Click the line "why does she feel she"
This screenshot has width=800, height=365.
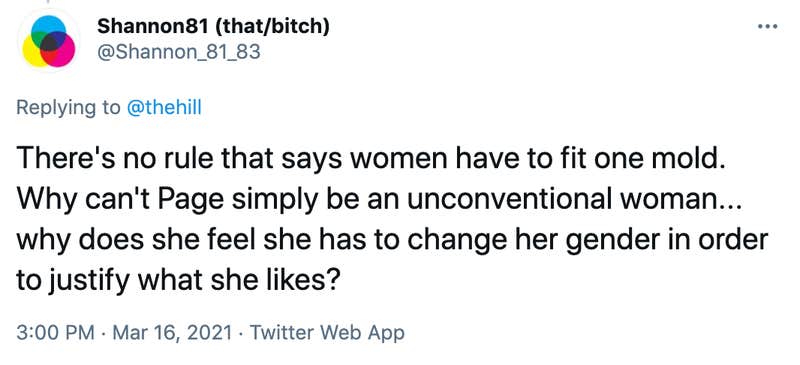click(x=392, y=240)
